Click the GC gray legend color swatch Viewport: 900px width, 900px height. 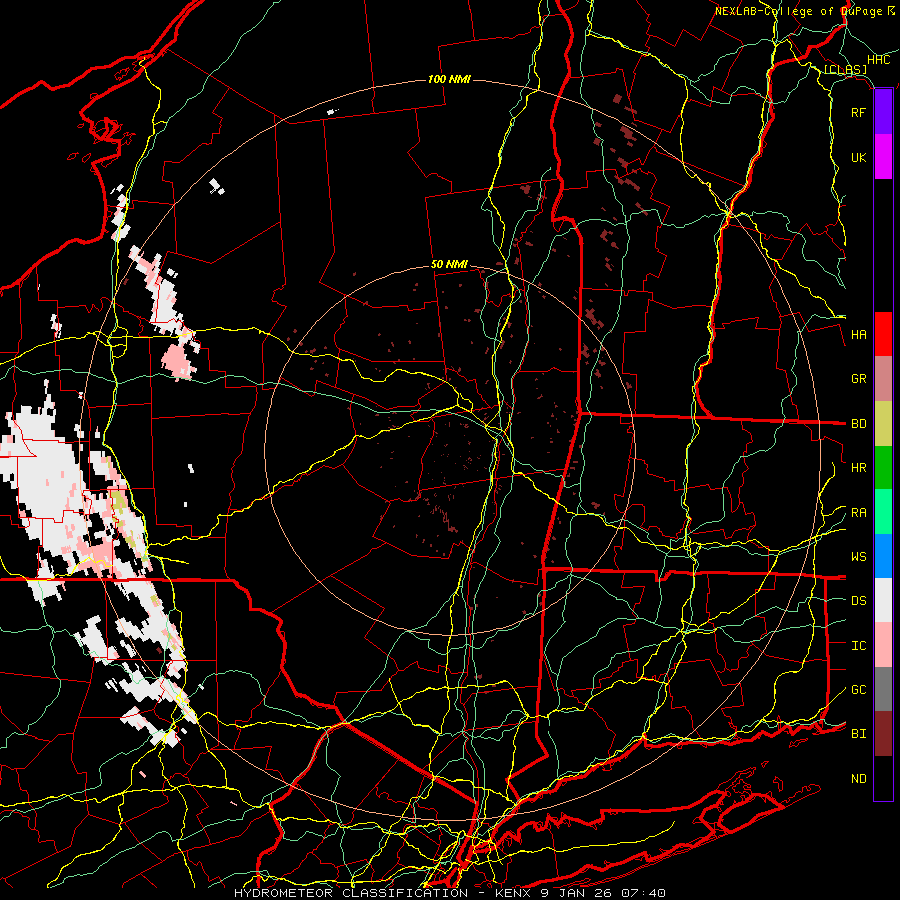[x=883, y=689]
